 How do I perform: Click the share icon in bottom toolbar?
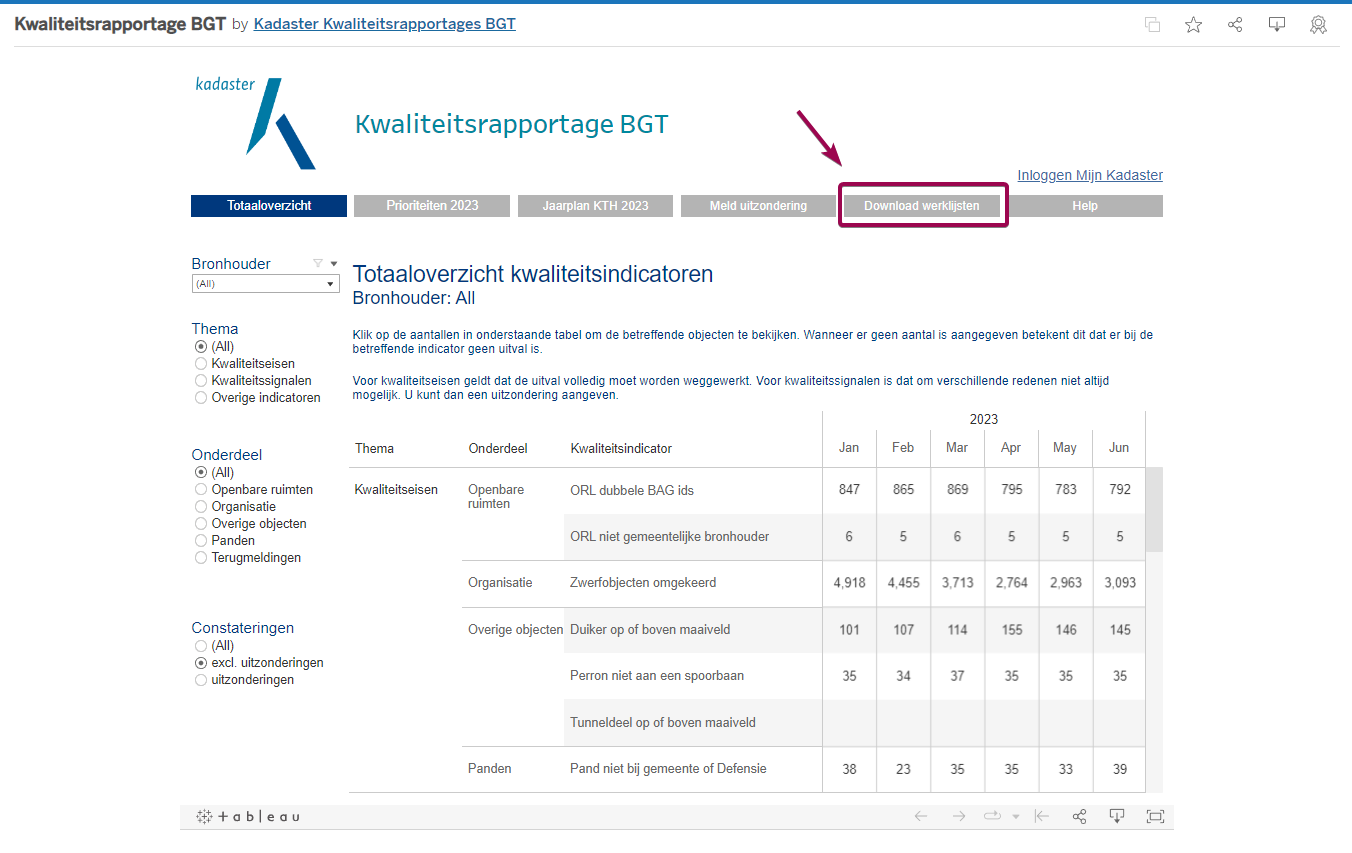point(1079,816)
